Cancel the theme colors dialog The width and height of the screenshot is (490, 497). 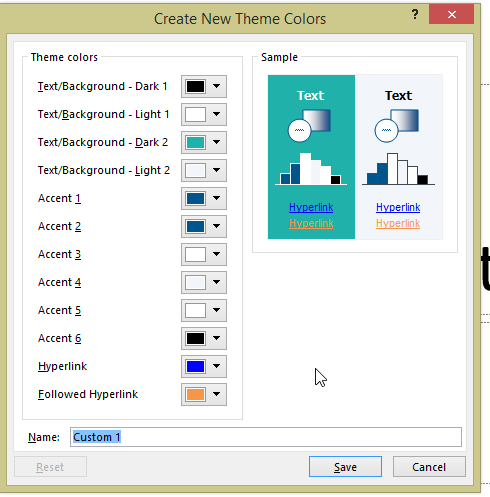[x=429, y=467]
